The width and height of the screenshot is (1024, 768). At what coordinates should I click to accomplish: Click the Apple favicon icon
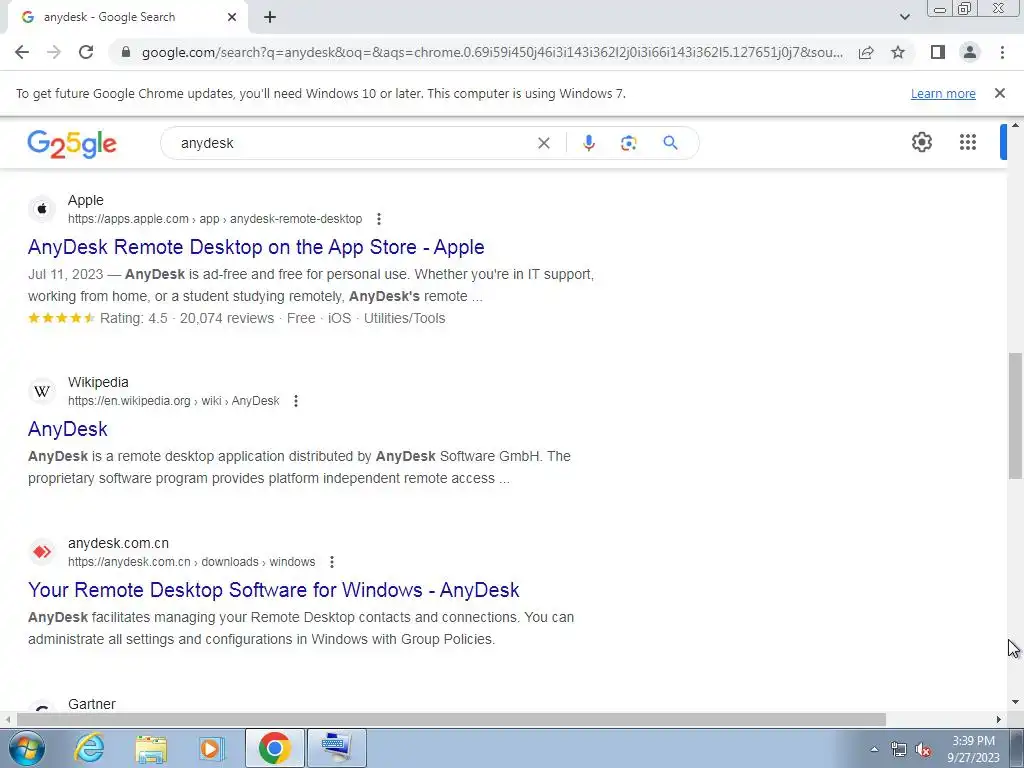tap(42, 209)
